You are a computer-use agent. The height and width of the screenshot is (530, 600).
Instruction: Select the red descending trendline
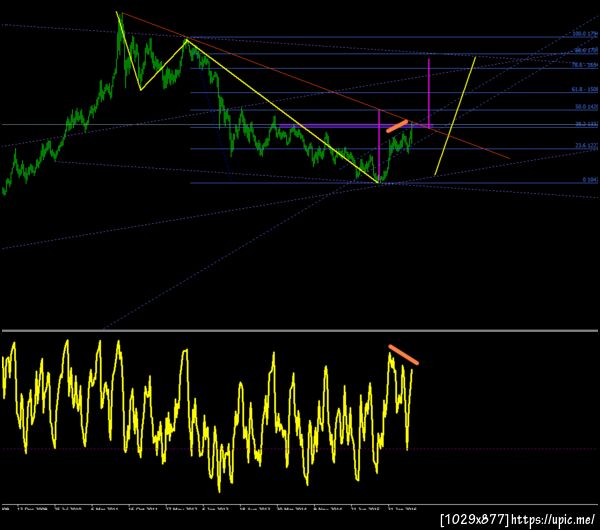(316, 85)
